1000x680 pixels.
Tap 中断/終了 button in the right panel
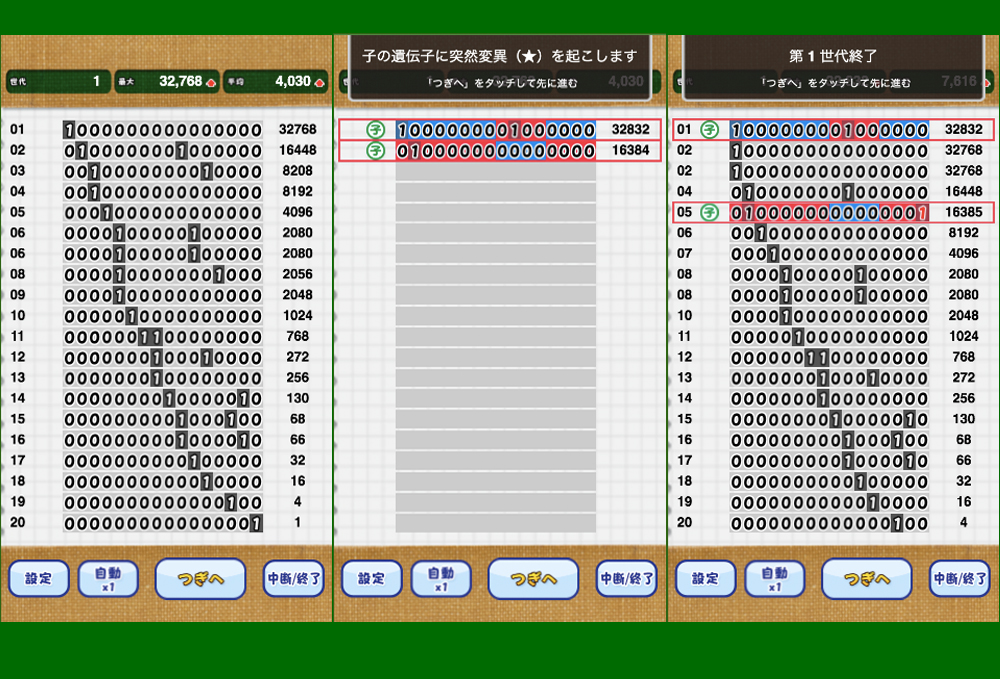click(960, 579)
